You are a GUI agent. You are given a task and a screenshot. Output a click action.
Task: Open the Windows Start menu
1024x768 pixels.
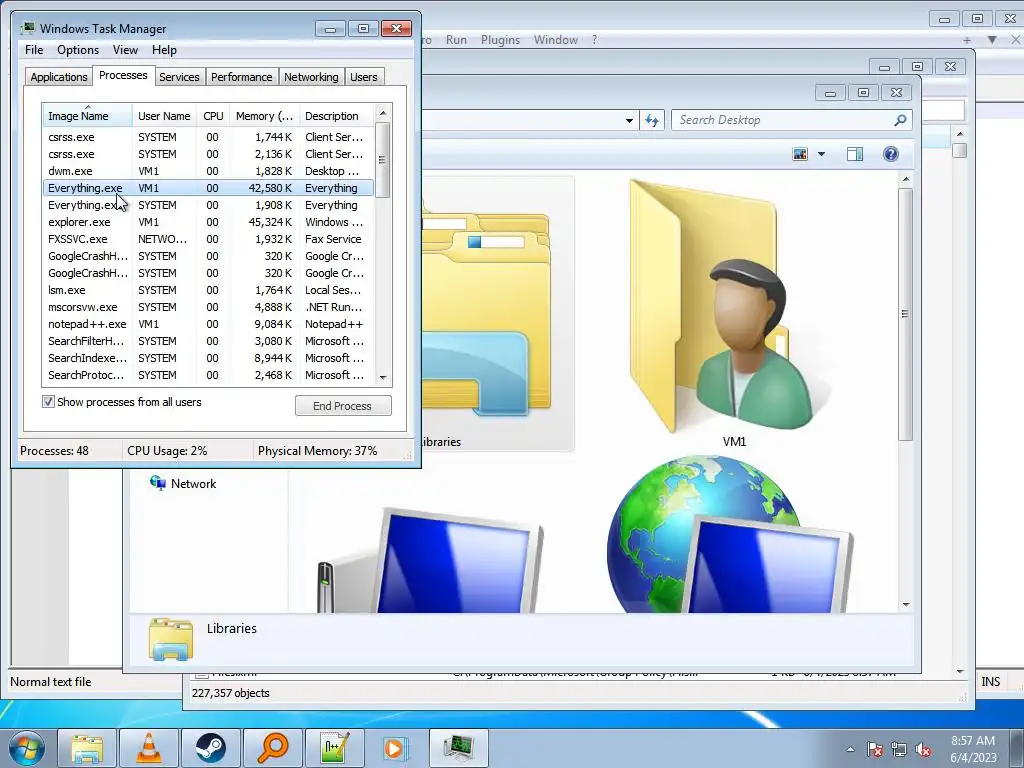click(x=27, y=748)
